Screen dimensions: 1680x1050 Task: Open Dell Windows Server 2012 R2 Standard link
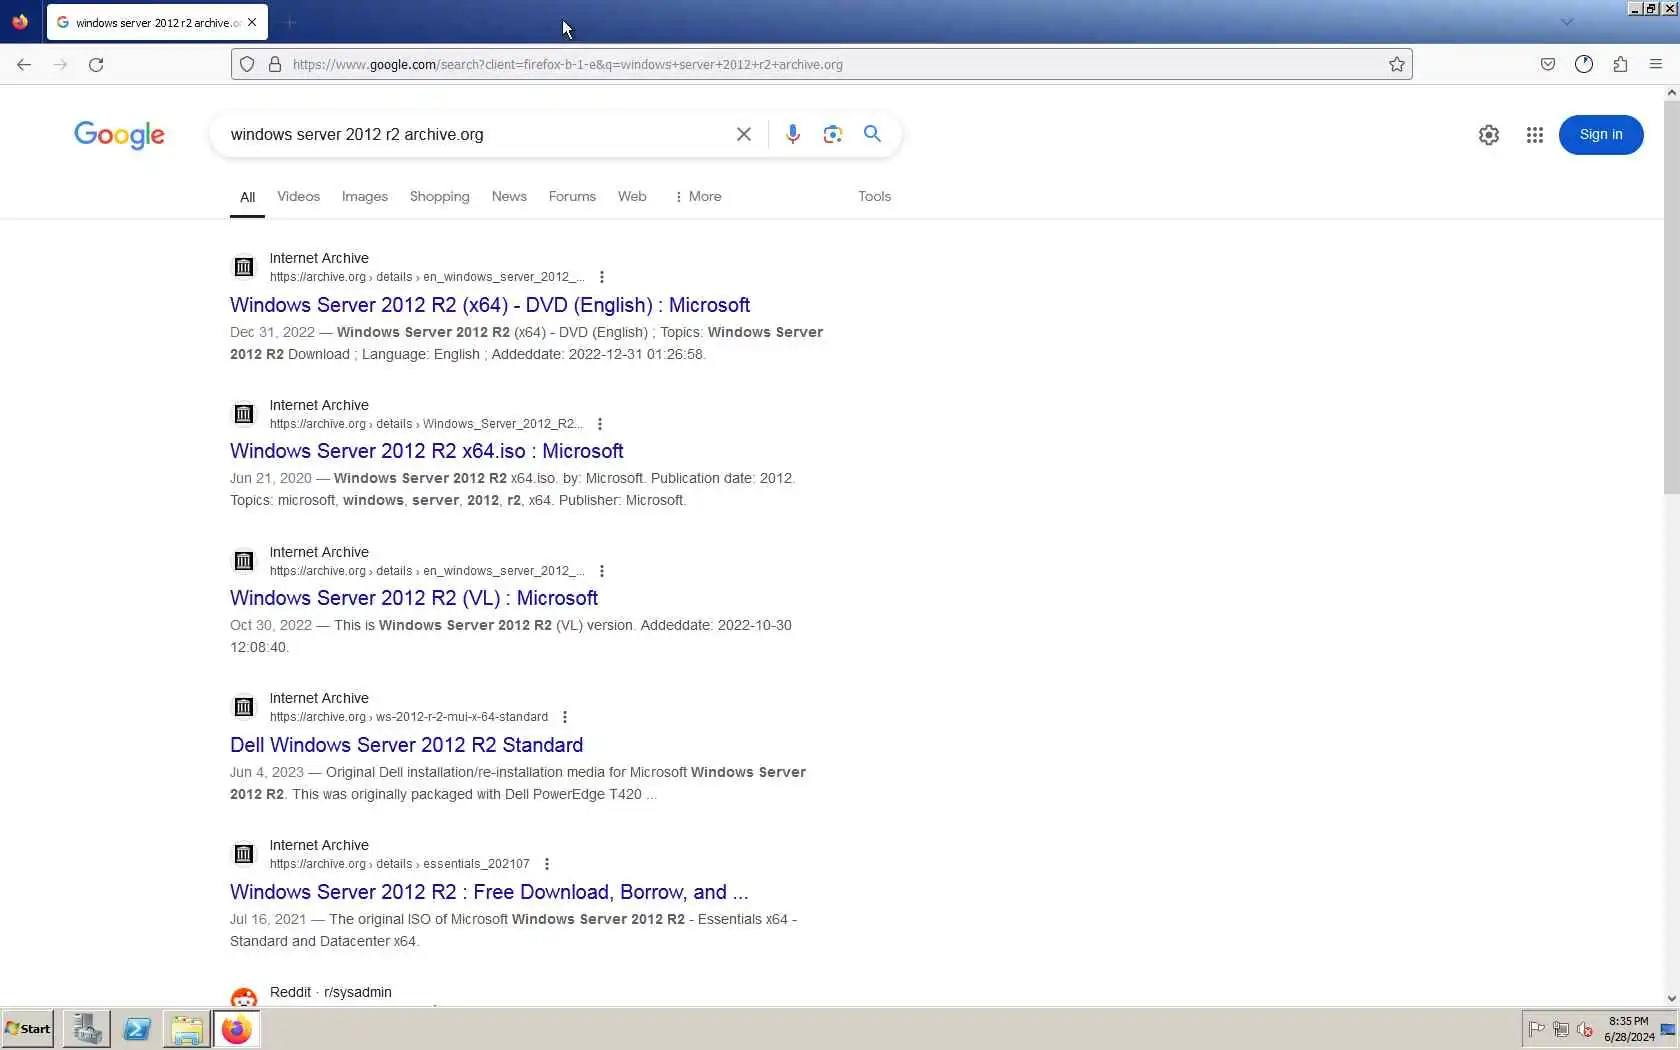click(406, 745)
